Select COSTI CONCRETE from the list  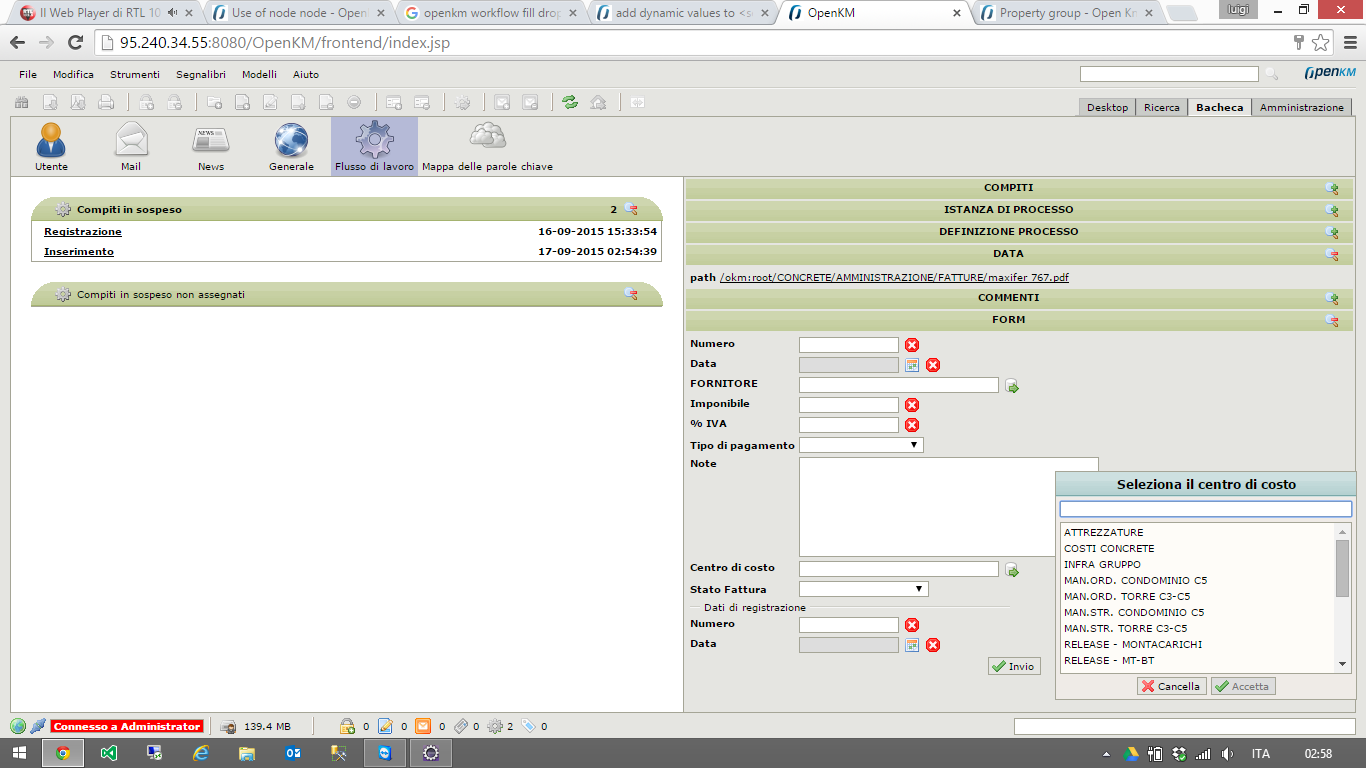[1109, 549]
